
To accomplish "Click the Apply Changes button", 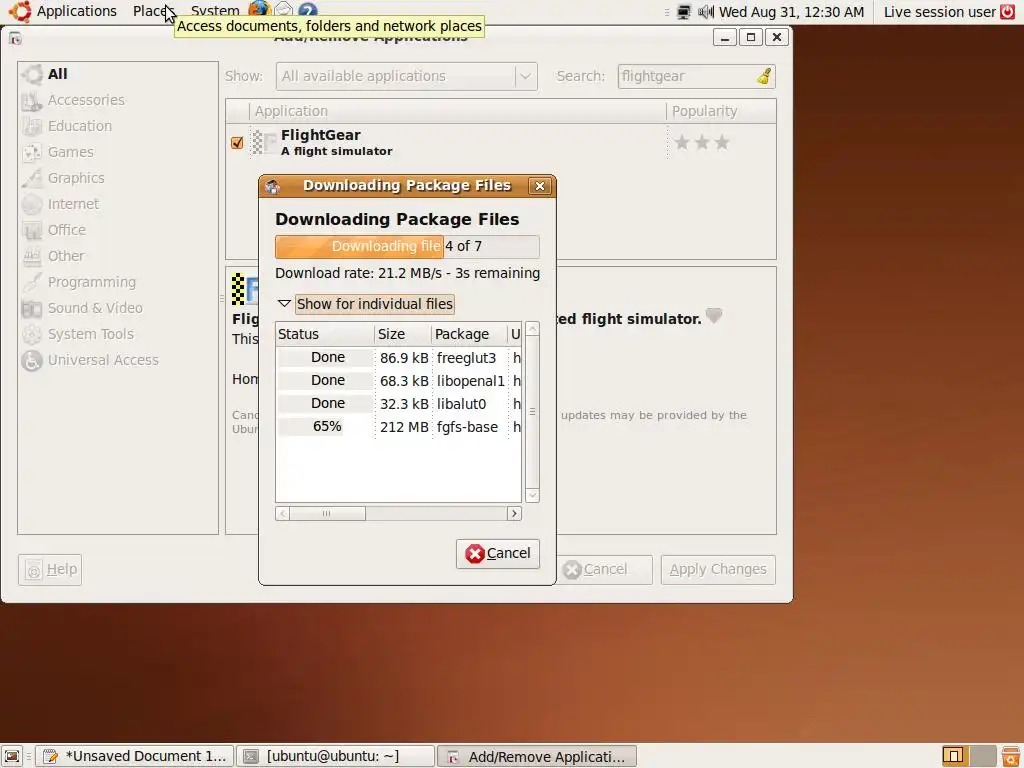I will 718,569.
